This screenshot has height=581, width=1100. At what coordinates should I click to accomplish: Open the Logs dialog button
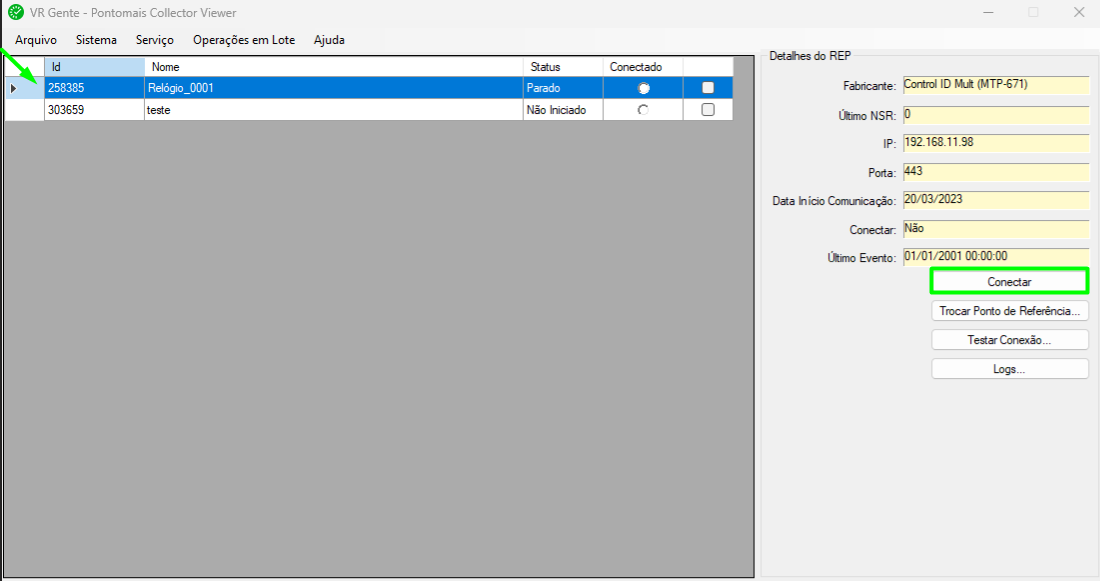pyautogui.click(x=1010, y=369)
